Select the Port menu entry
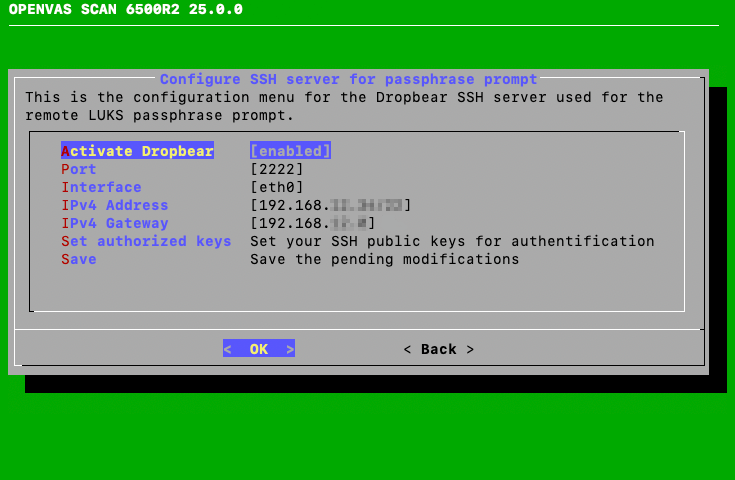 tap(79, 169)
